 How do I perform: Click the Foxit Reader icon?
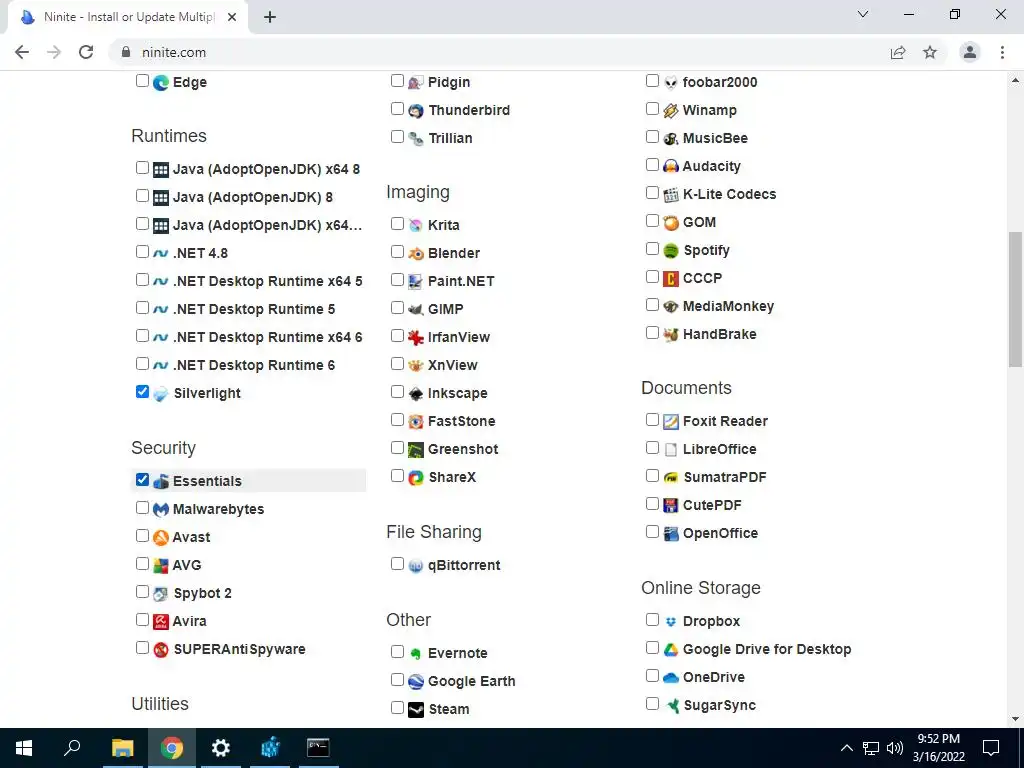click(671, 422)
